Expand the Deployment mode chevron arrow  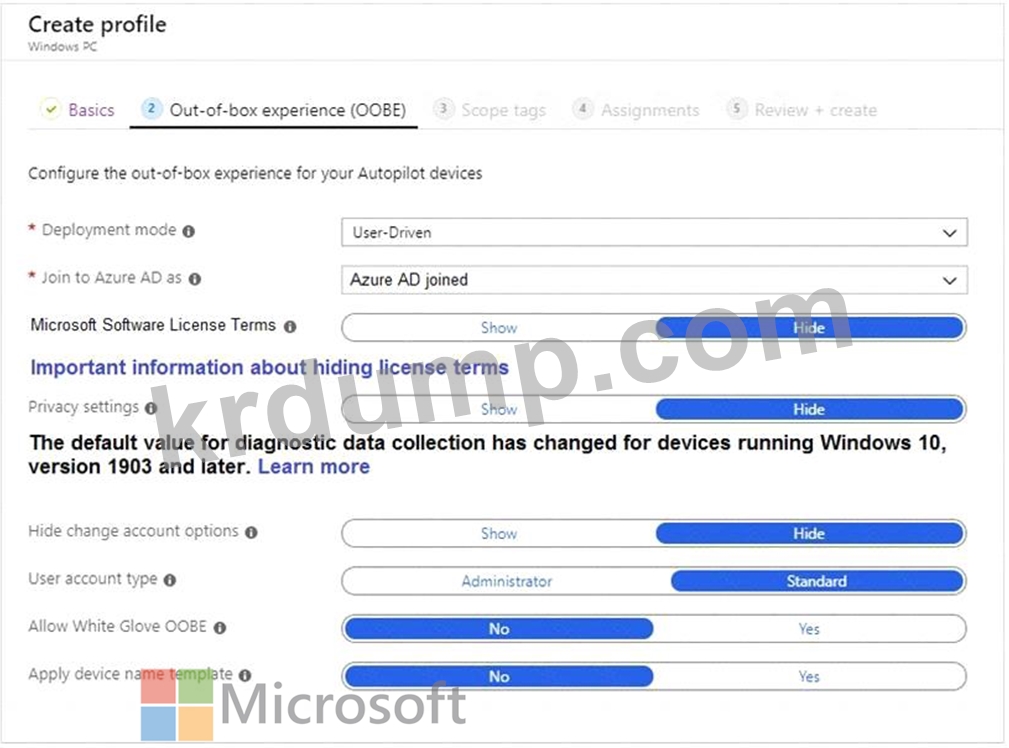pos(949,233)
